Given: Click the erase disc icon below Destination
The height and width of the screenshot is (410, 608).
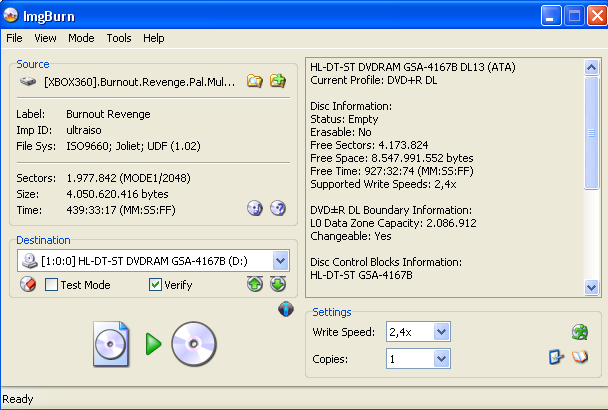Looking at the screenshot, I should tap(28, 285).
